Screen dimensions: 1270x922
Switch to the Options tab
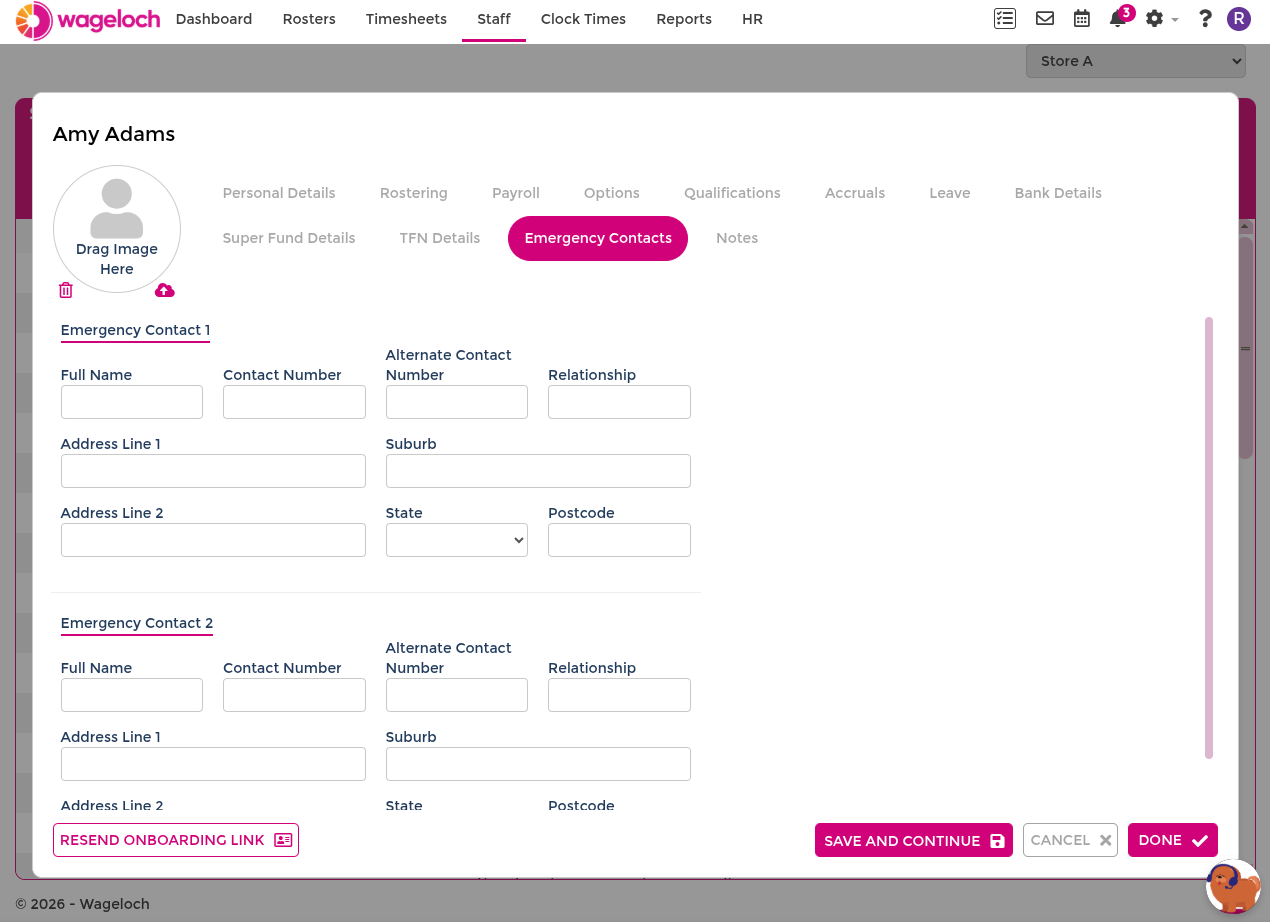click(x=612, y=193)
